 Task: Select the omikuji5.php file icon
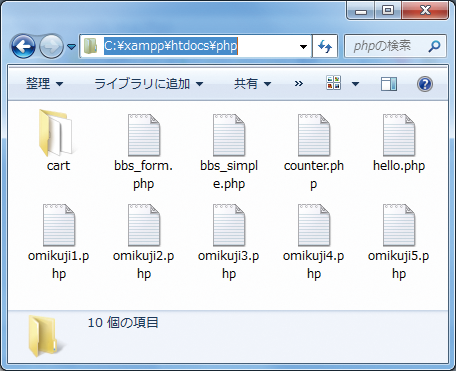(399, 225)
